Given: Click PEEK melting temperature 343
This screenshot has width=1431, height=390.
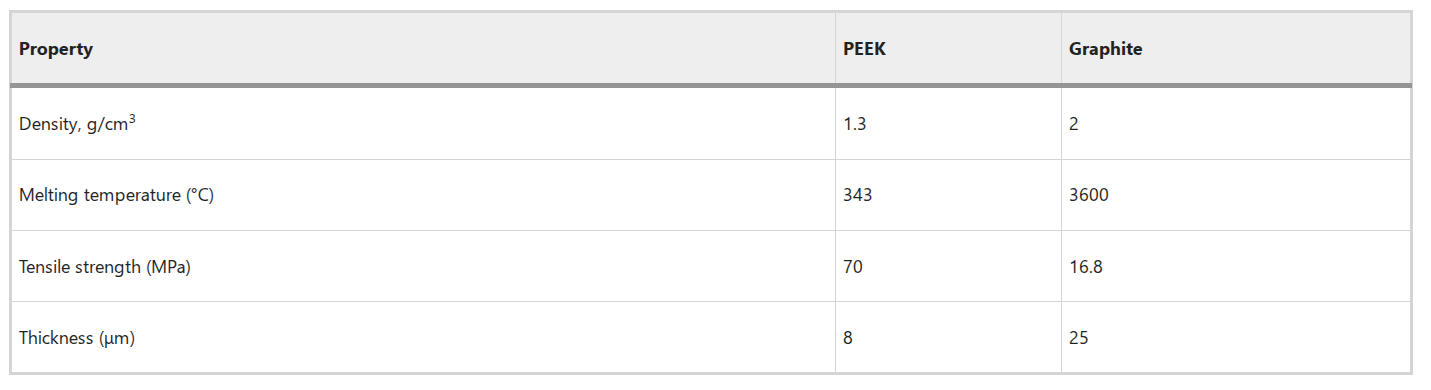Looking at the screenshot, I should point(858,195).
